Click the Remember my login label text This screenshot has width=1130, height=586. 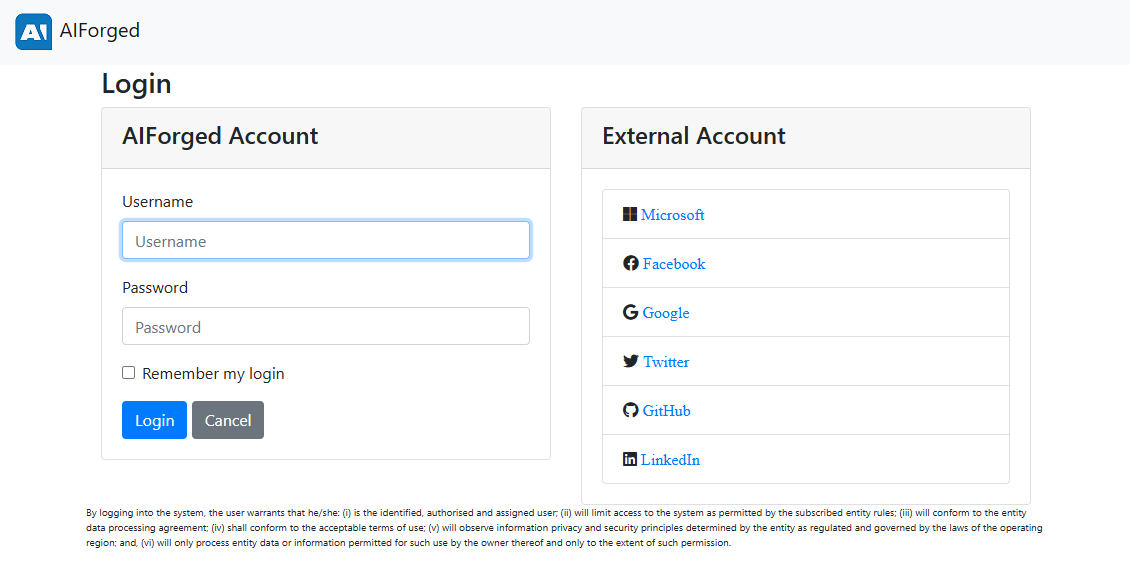click(213, 373)
